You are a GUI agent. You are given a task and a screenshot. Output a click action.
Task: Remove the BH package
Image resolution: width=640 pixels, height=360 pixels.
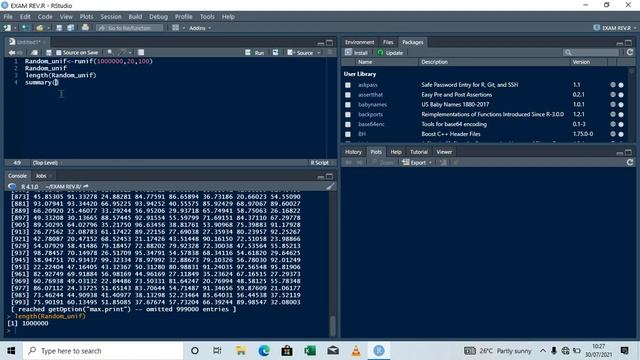621,134
